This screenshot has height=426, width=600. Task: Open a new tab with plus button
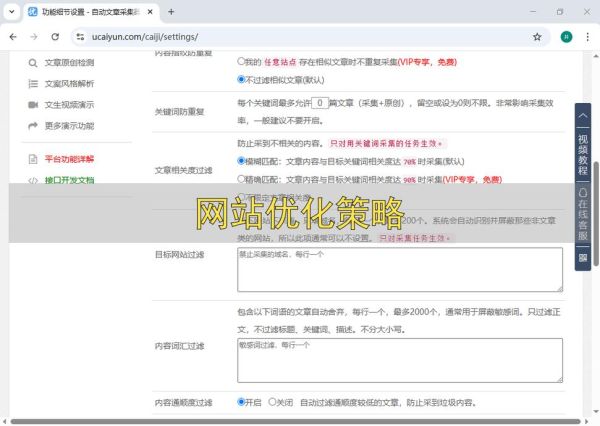171,12
